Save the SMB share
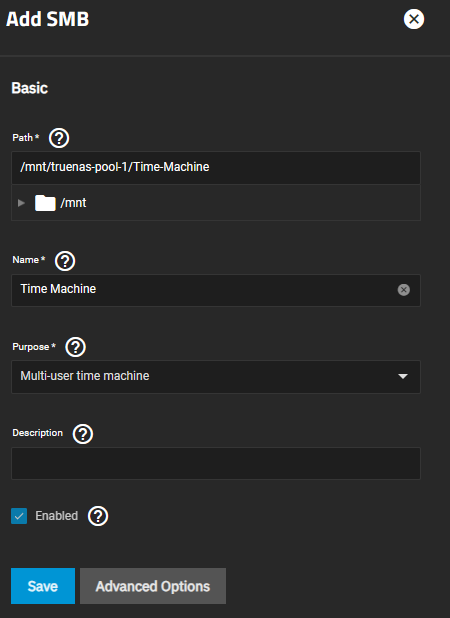Screen dimensions: 450x618 pyautogui.click(x=43, y=586)
